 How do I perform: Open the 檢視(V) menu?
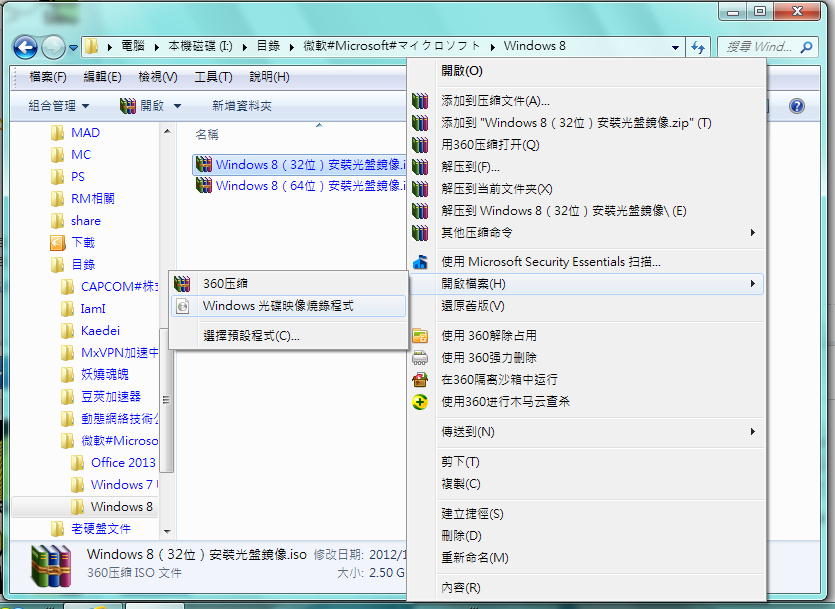[158, 77]
